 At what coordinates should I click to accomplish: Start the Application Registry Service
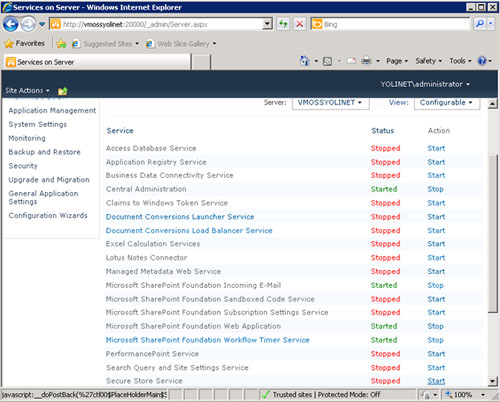tap(436, 162)
